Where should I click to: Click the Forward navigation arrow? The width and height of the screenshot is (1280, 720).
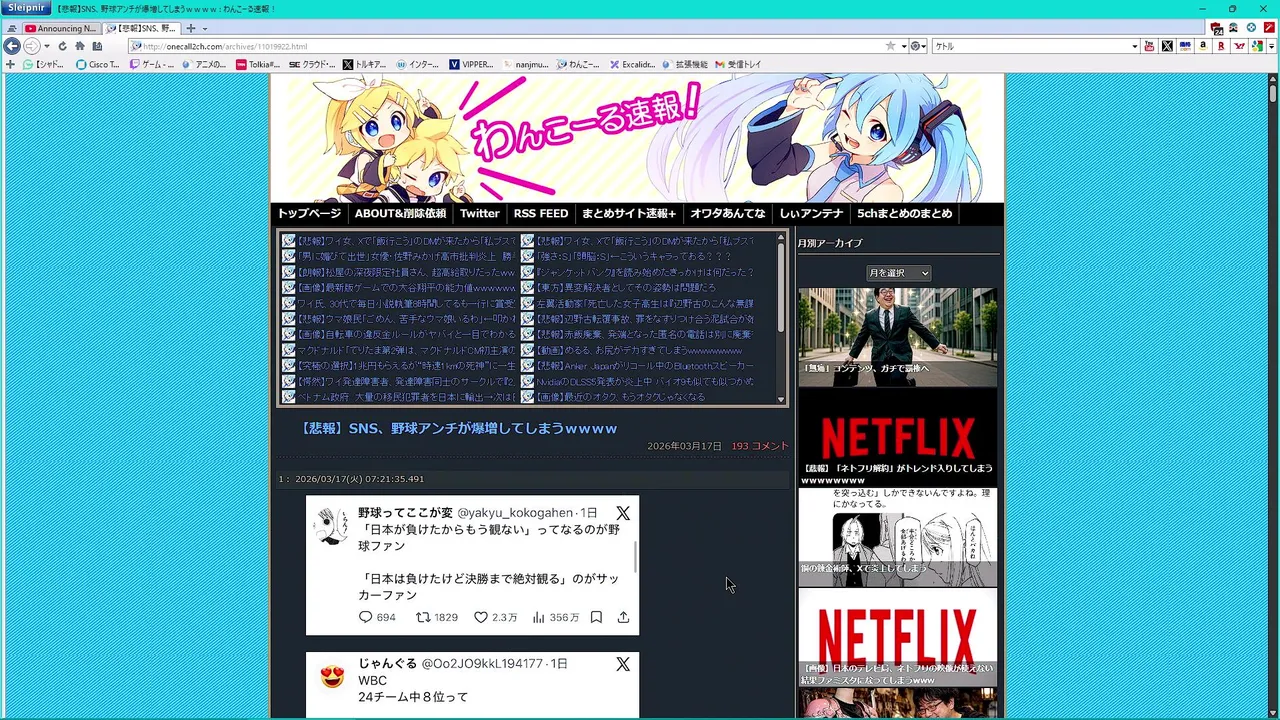(32, 46)
